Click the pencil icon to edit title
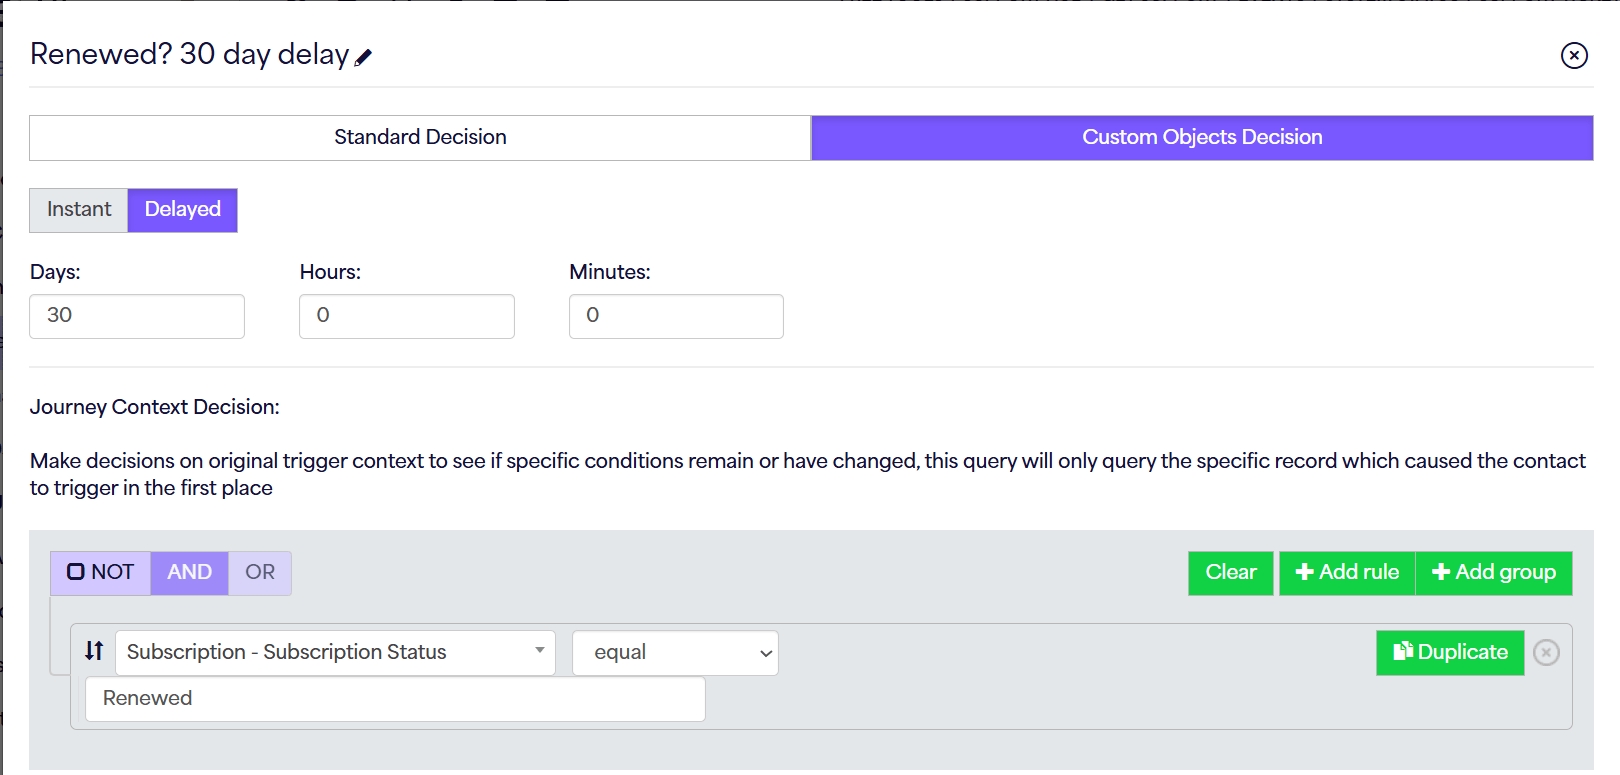 click(x=363, y=58)
